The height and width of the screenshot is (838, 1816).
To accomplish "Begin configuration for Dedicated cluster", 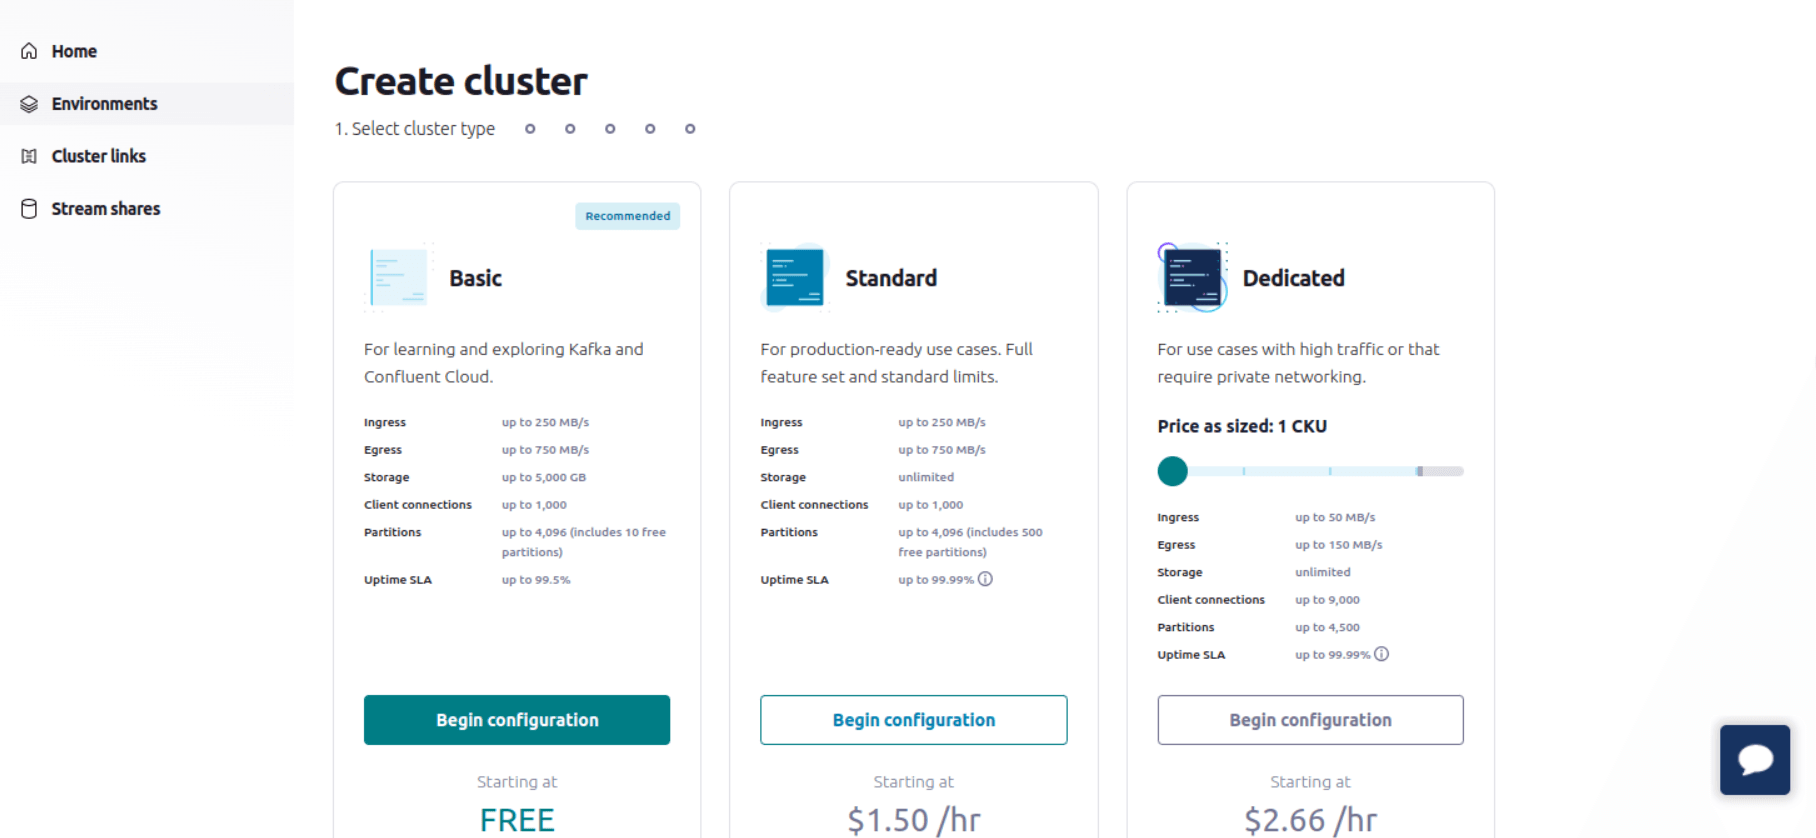I will click(1310, 720).
